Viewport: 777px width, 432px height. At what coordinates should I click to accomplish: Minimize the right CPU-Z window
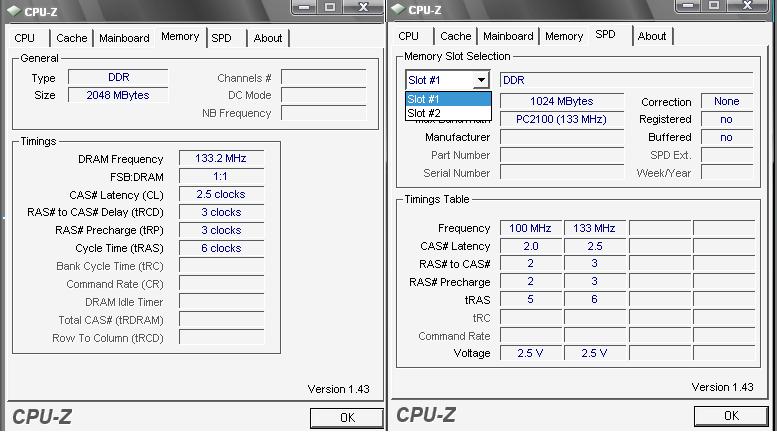(688, 5)
